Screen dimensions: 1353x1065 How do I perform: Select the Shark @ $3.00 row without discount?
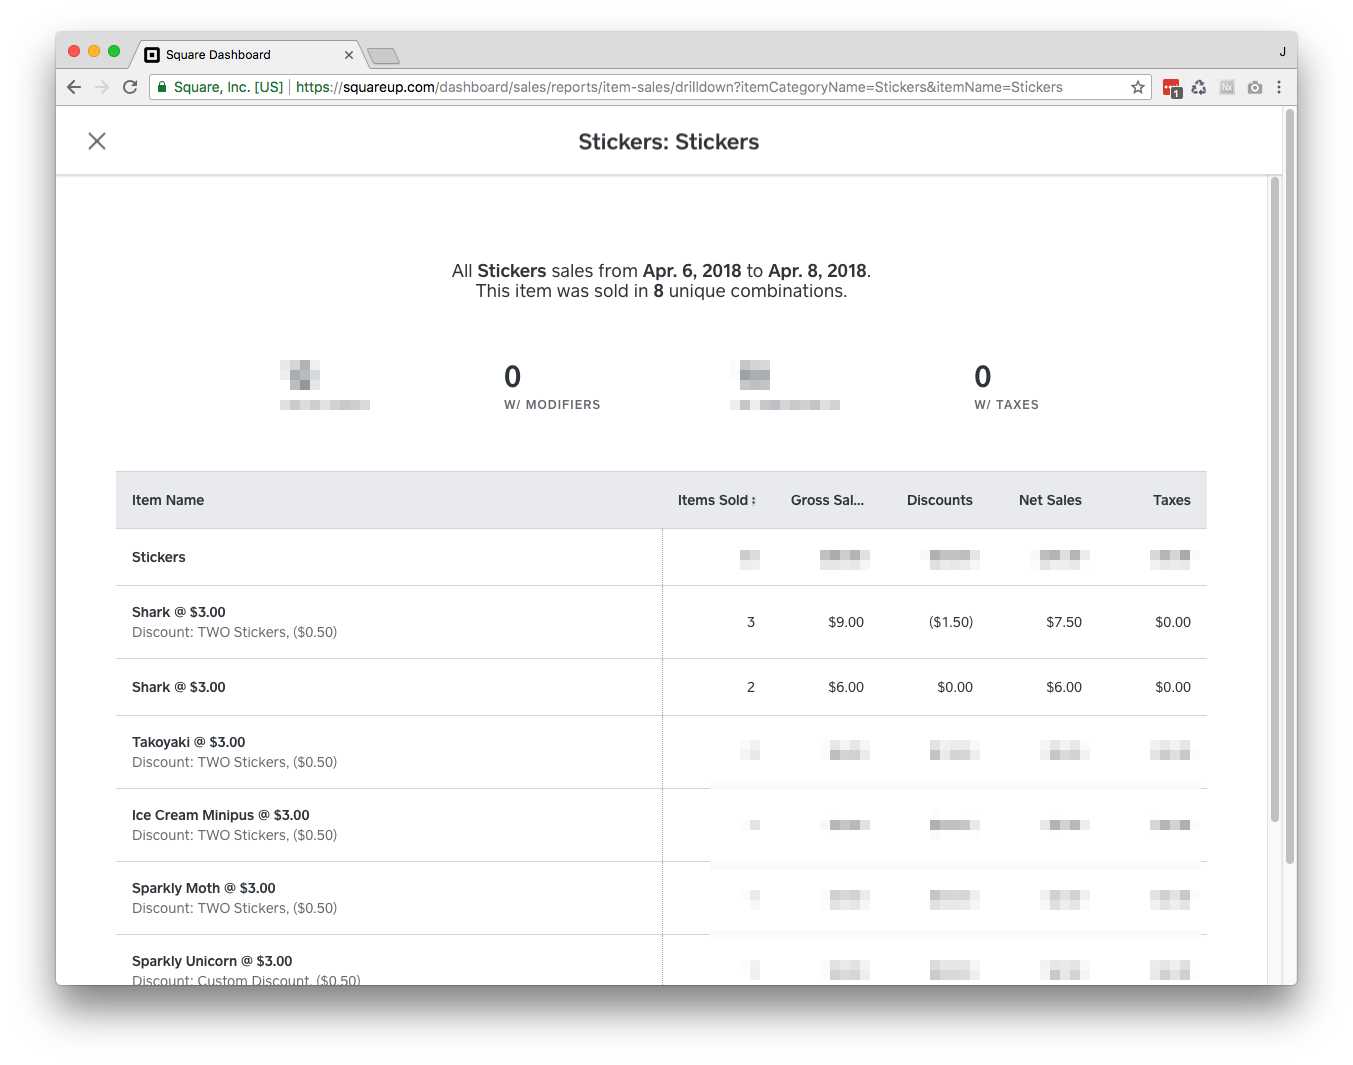[x=661, y=687]
